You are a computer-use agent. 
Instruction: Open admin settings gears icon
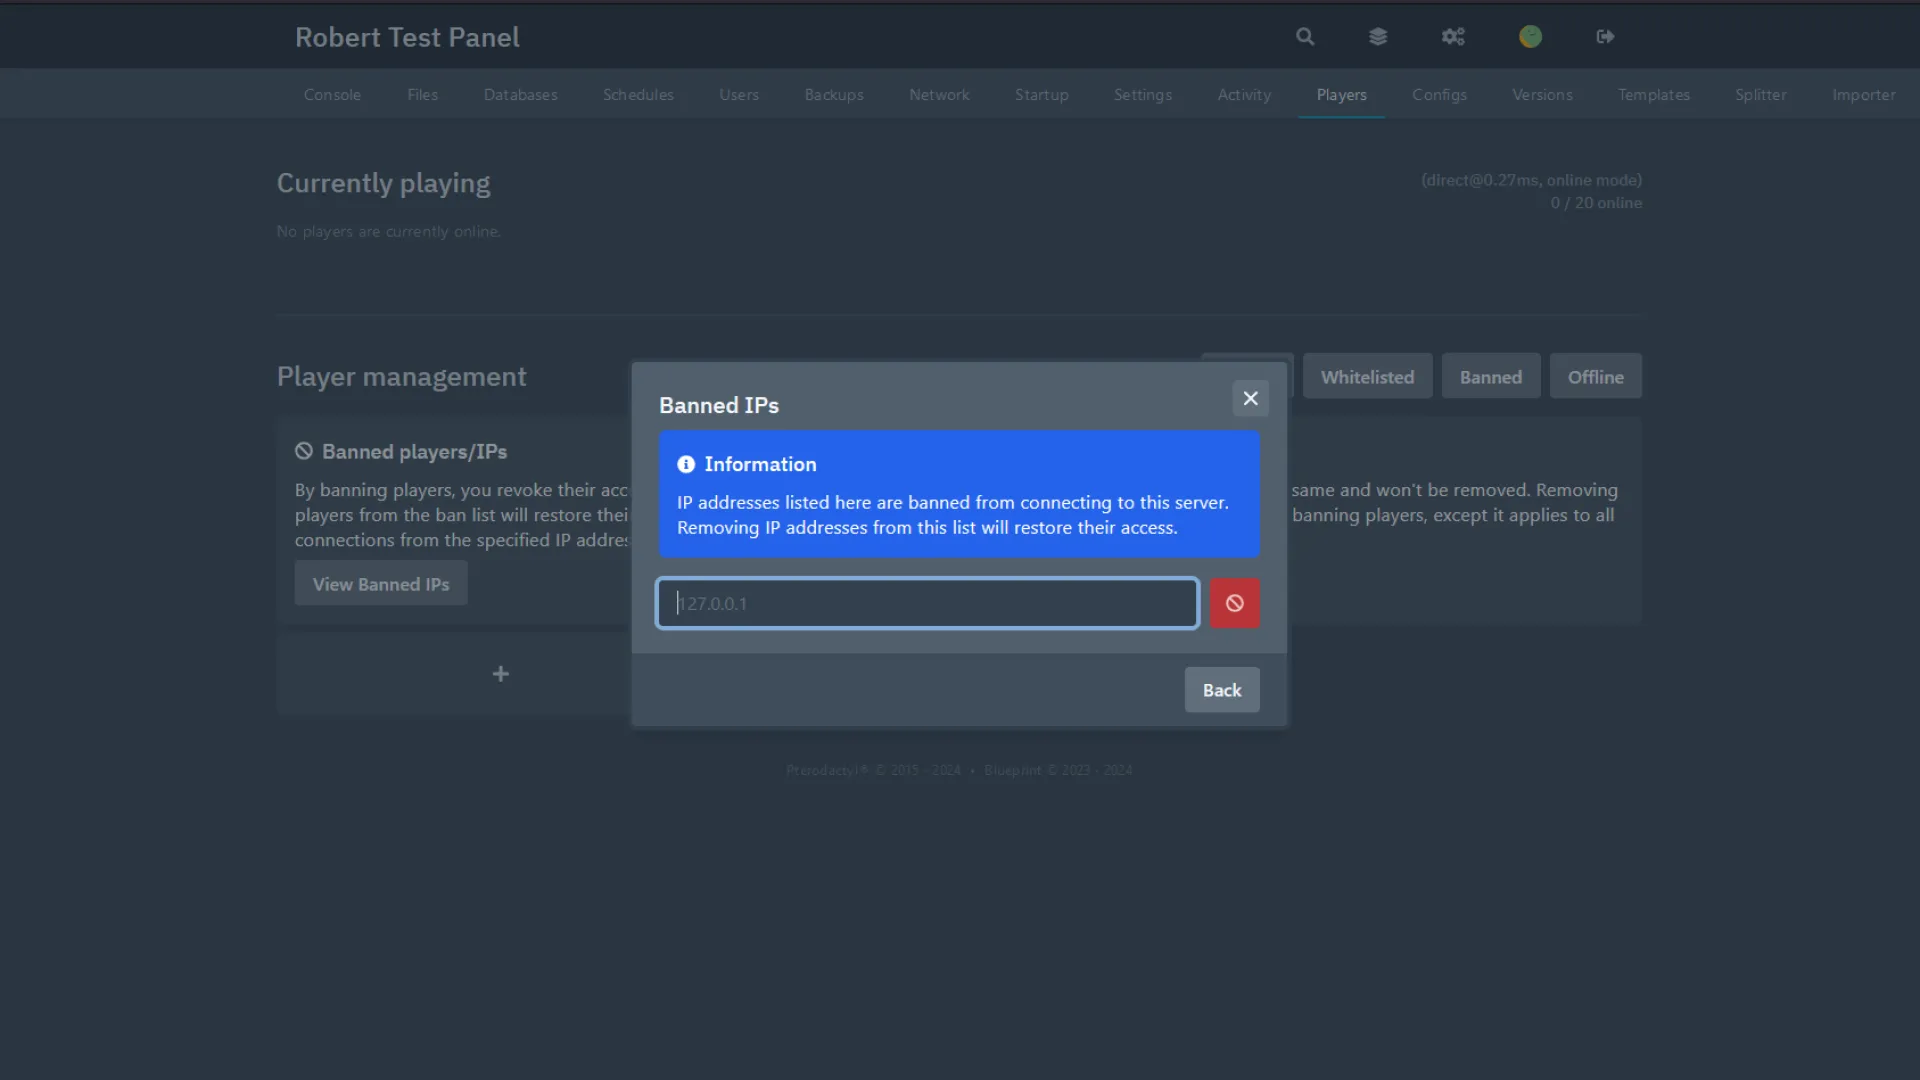(1453, 37)
